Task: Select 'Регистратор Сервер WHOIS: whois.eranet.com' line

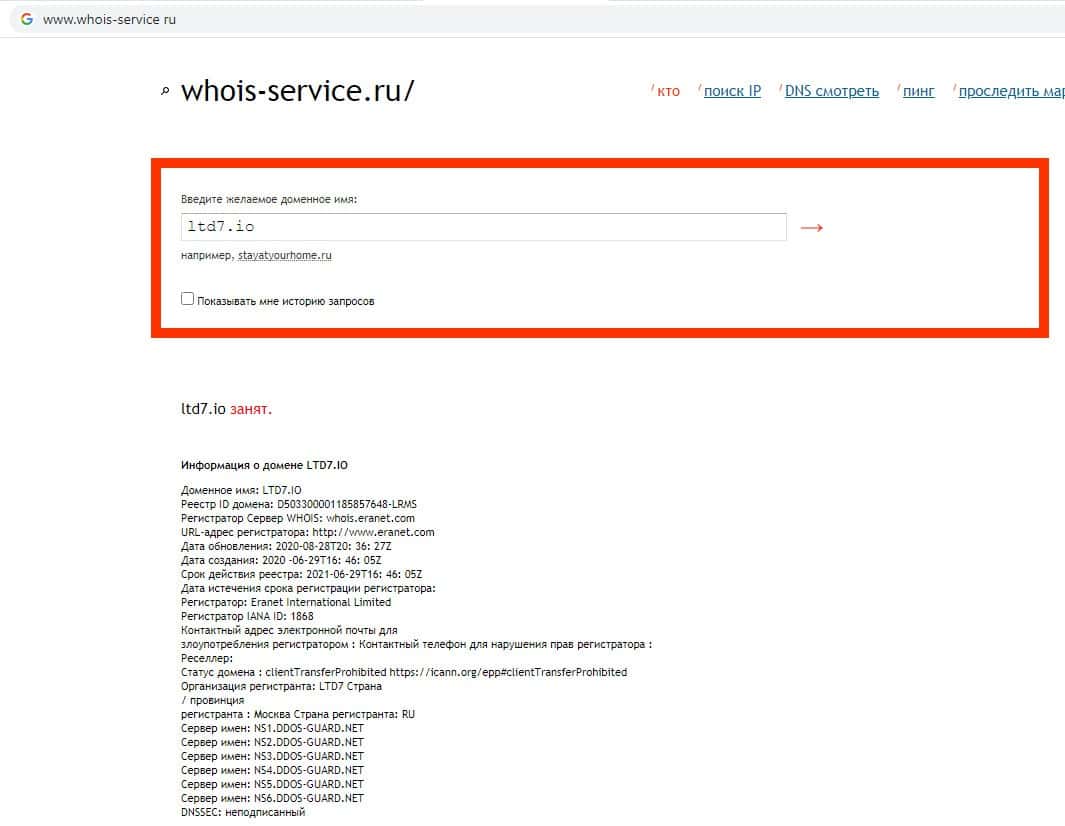Action: click(x=297, y=518)
